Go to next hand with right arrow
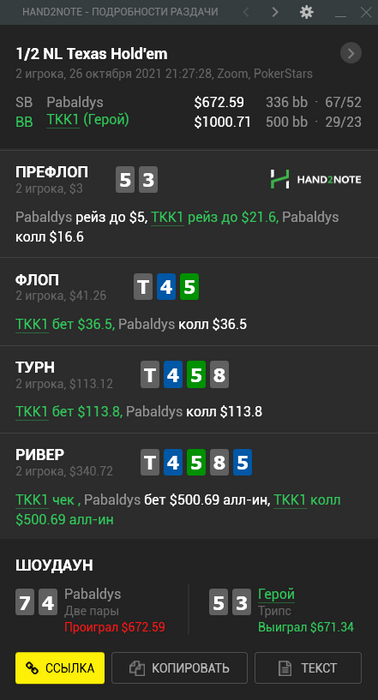Screen dimensions: 378x700 pos(275,12)
